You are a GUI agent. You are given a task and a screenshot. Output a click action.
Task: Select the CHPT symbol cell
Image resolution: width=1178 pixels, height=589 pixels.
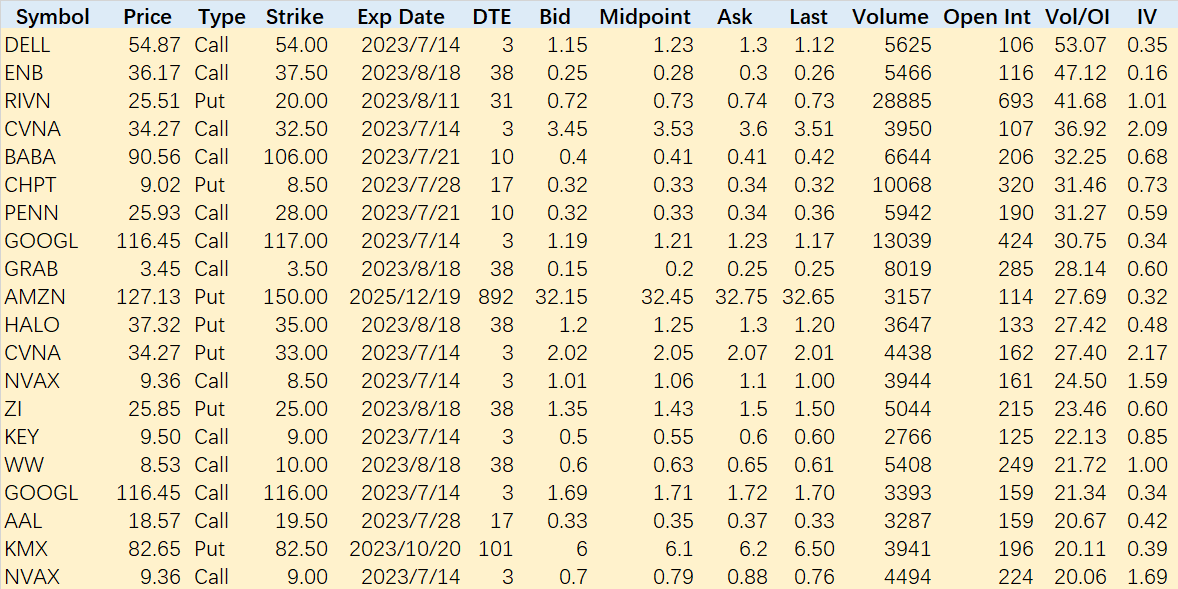tap(29, 185)
